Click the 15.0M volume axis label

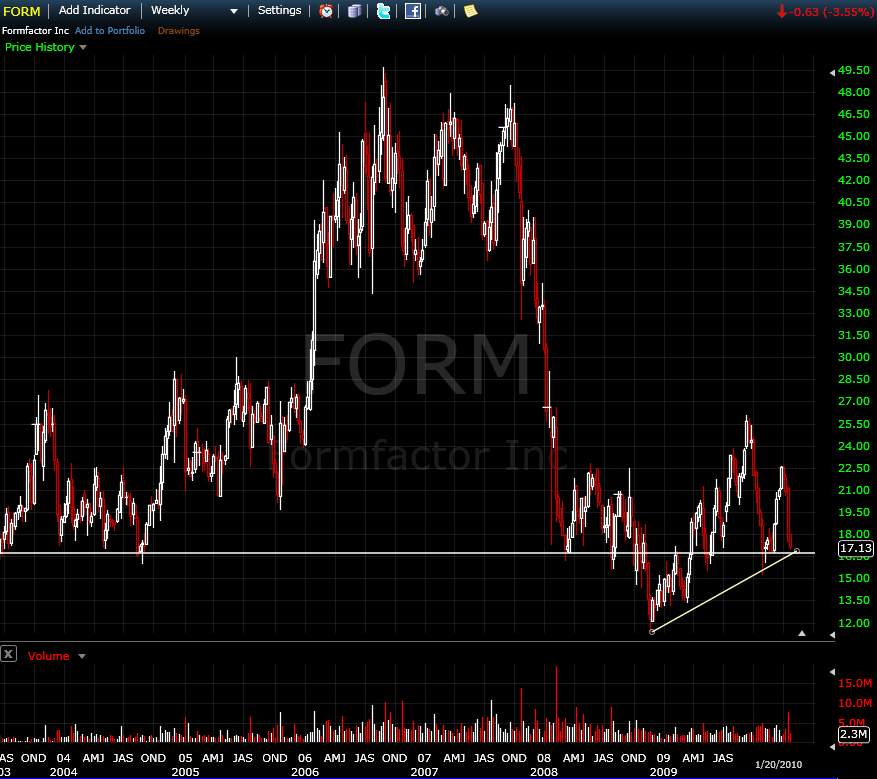855,683
